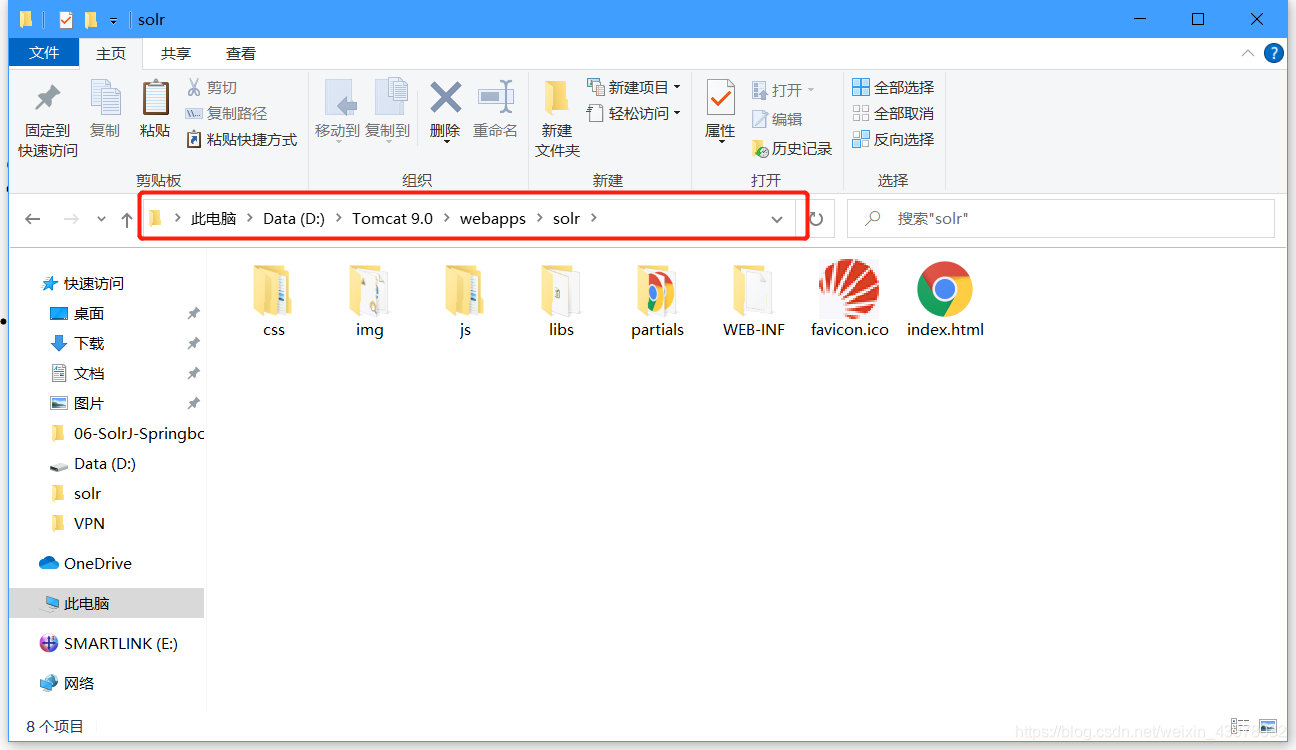Switch to the Home (主页) tab

(x=111, y=54)
